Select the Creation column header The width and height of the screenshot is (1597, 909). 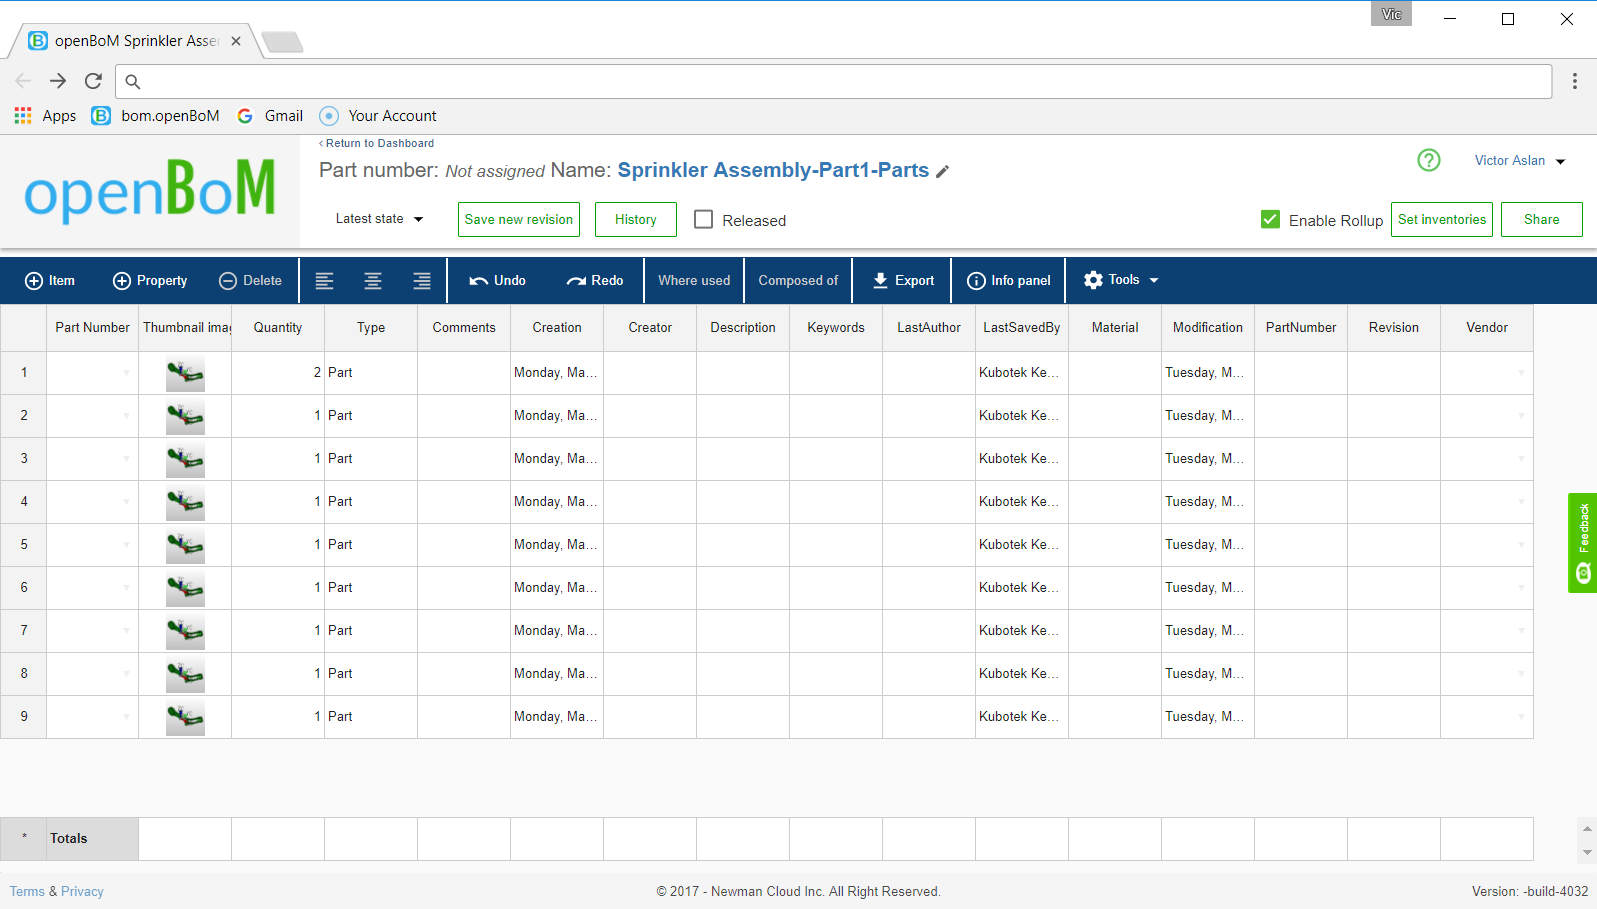point(557,328)
